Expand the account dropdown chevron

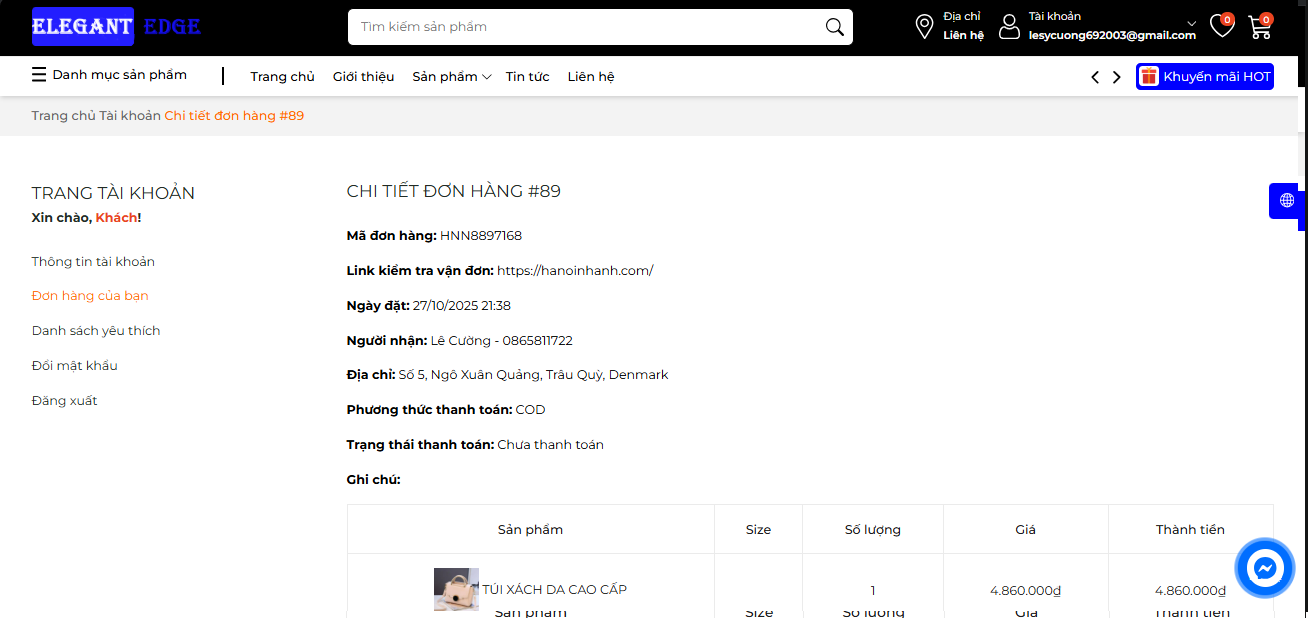pos(1191,23)
